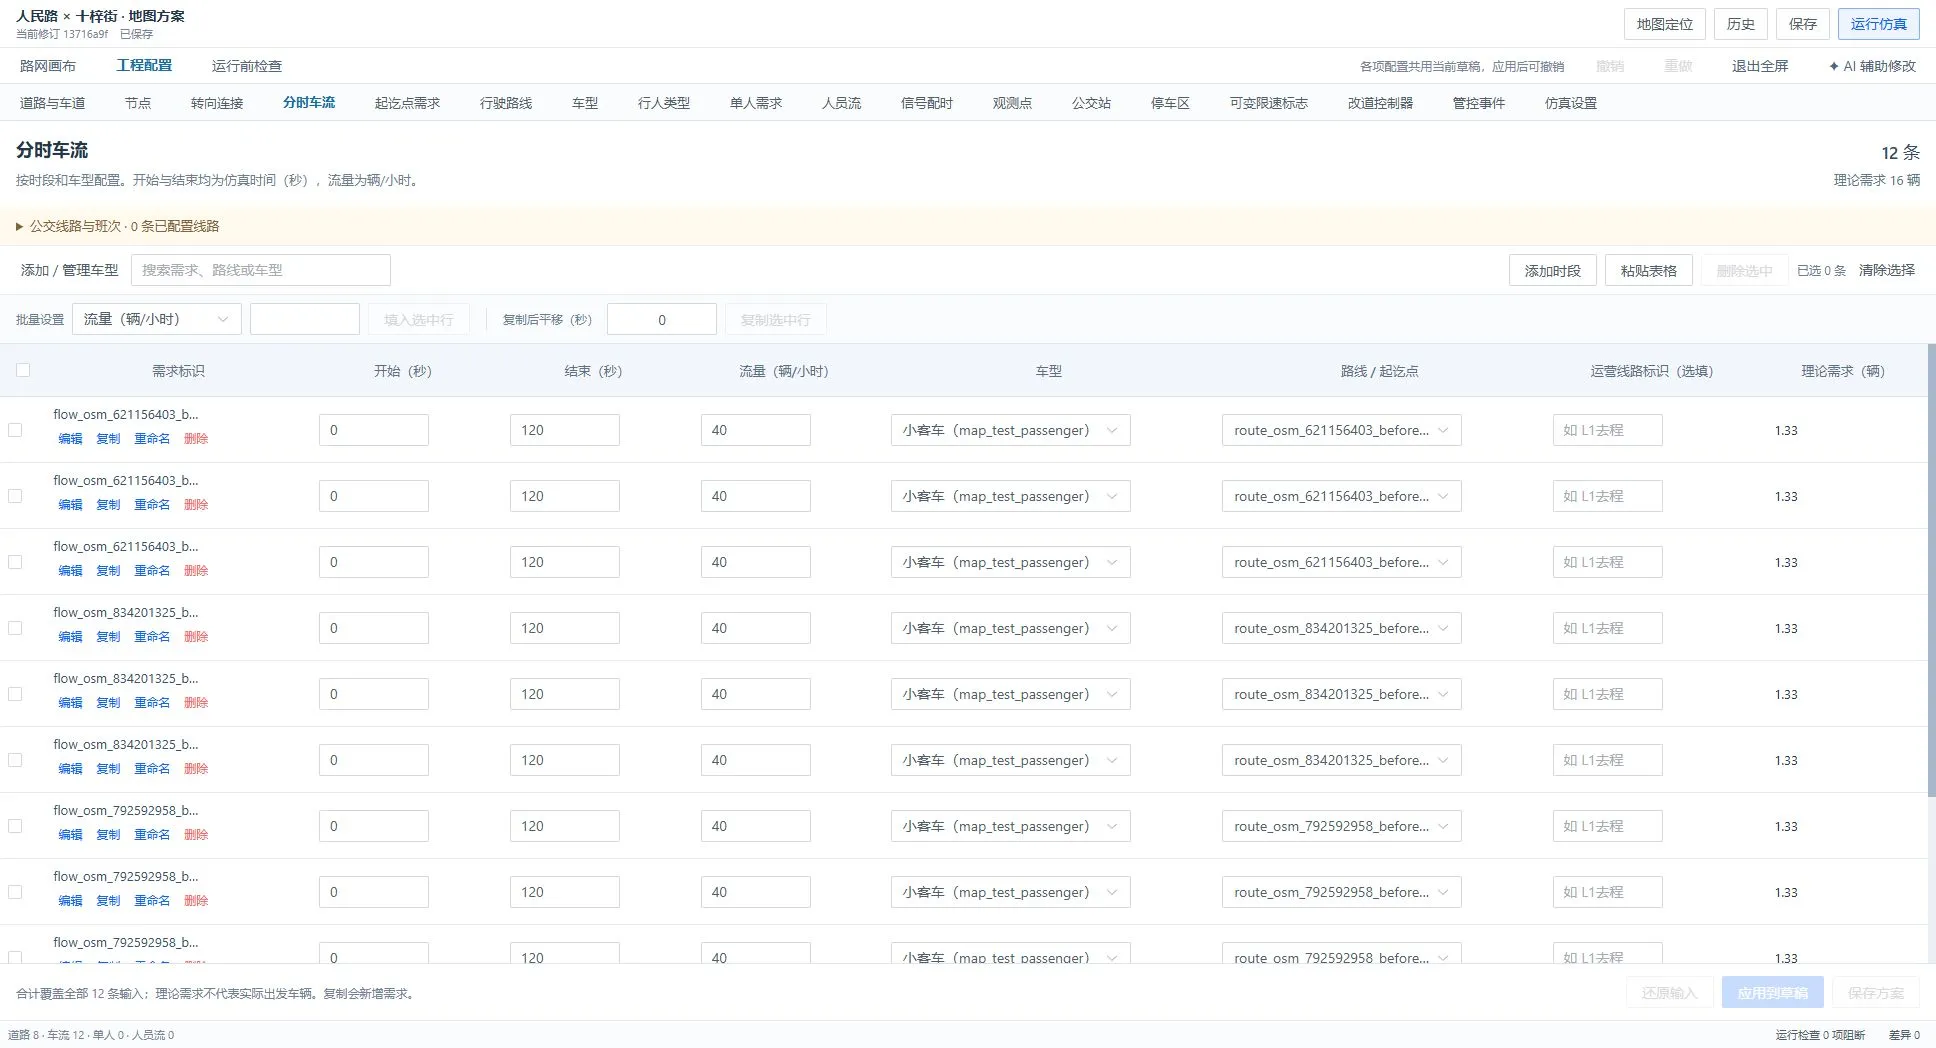The image size is (1936, 1048).
Task: Open the 信号配时 sub-tab
Action: tap(927, 103)
